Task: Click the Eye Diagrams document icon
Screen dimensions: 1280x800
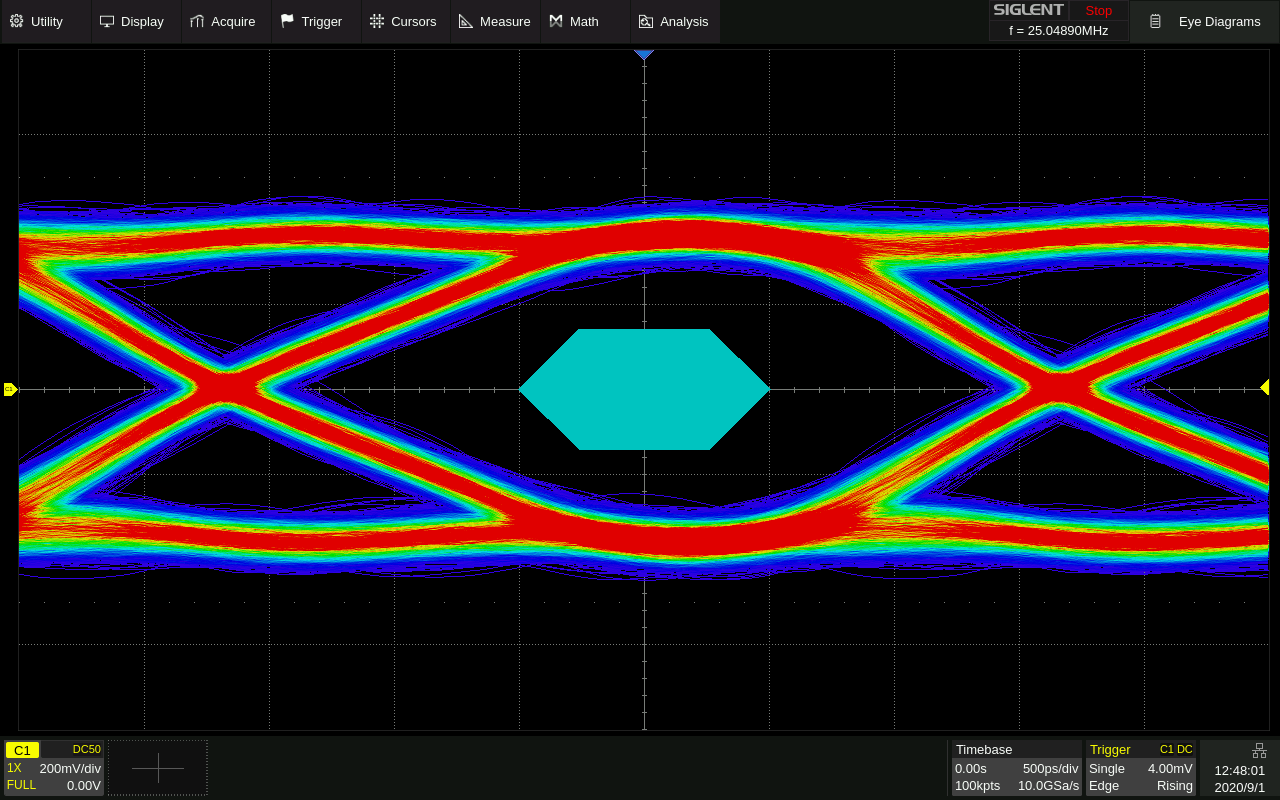Action: (x=1155, y=21)
